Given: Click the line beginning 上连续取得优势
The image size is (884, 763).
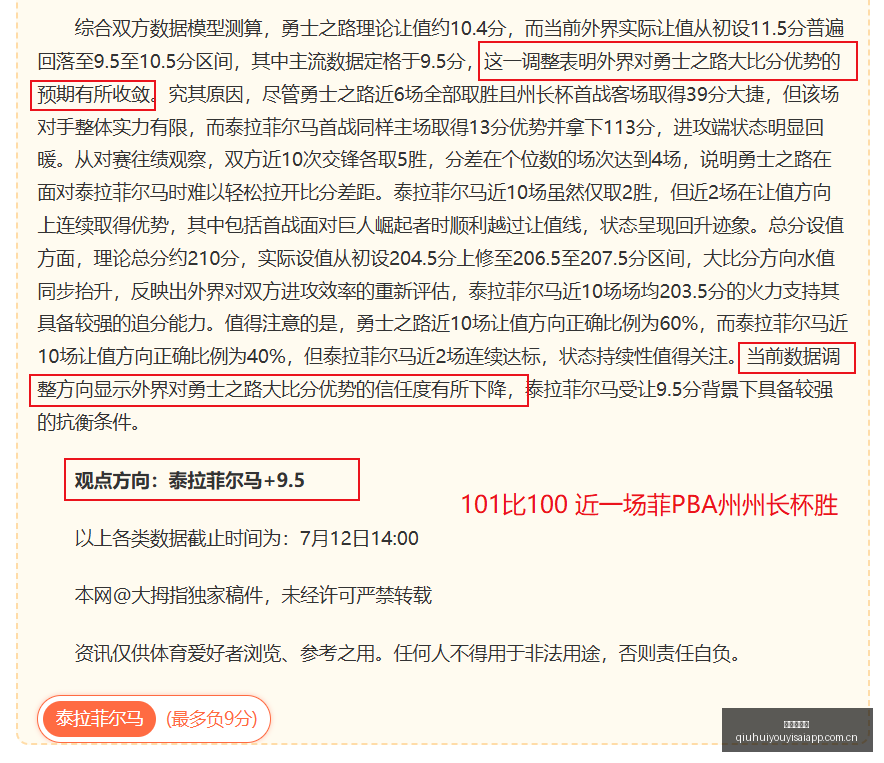Looking at the screenshot, I should pyautogui.click(x=440, y=226).
